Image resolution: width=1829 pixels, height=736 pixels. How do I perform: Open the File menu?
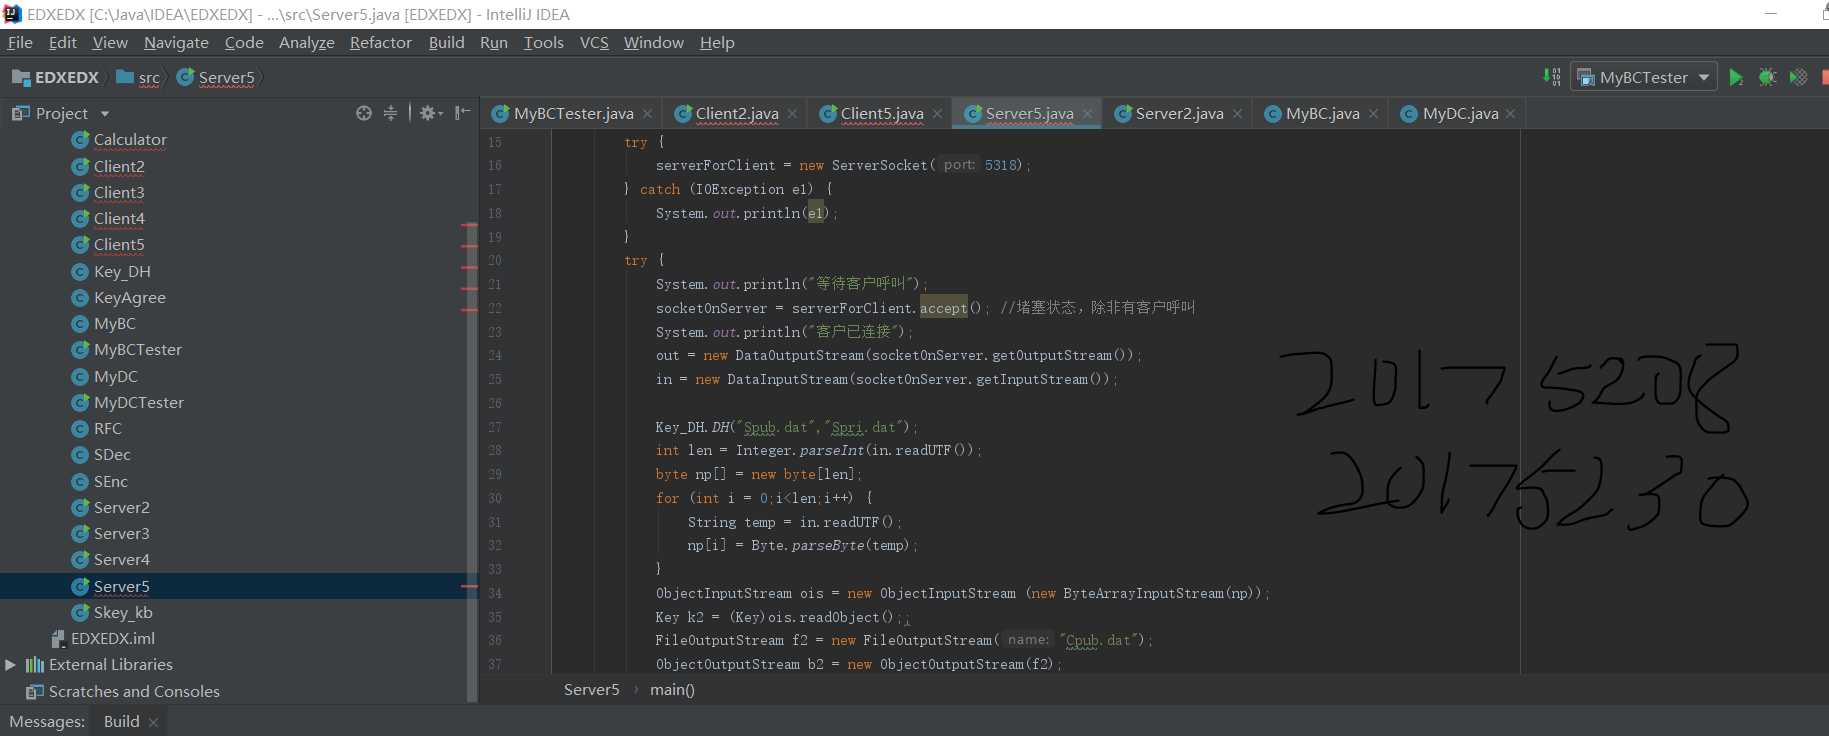click(20, 42)
